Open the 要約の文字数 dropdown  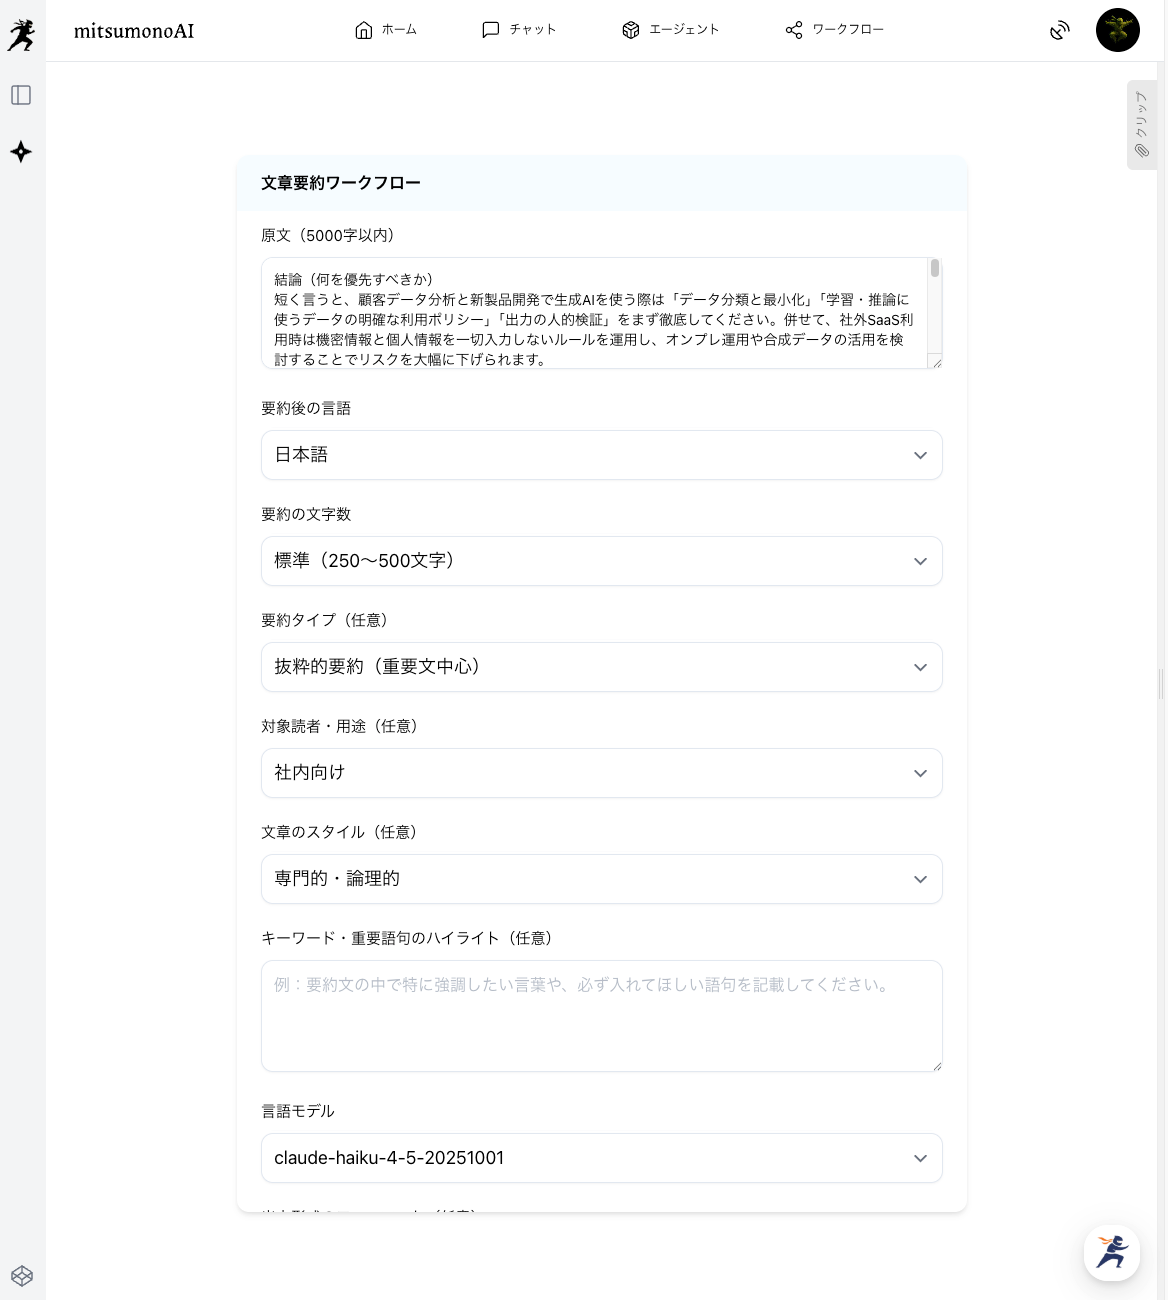tap(601, 561)
